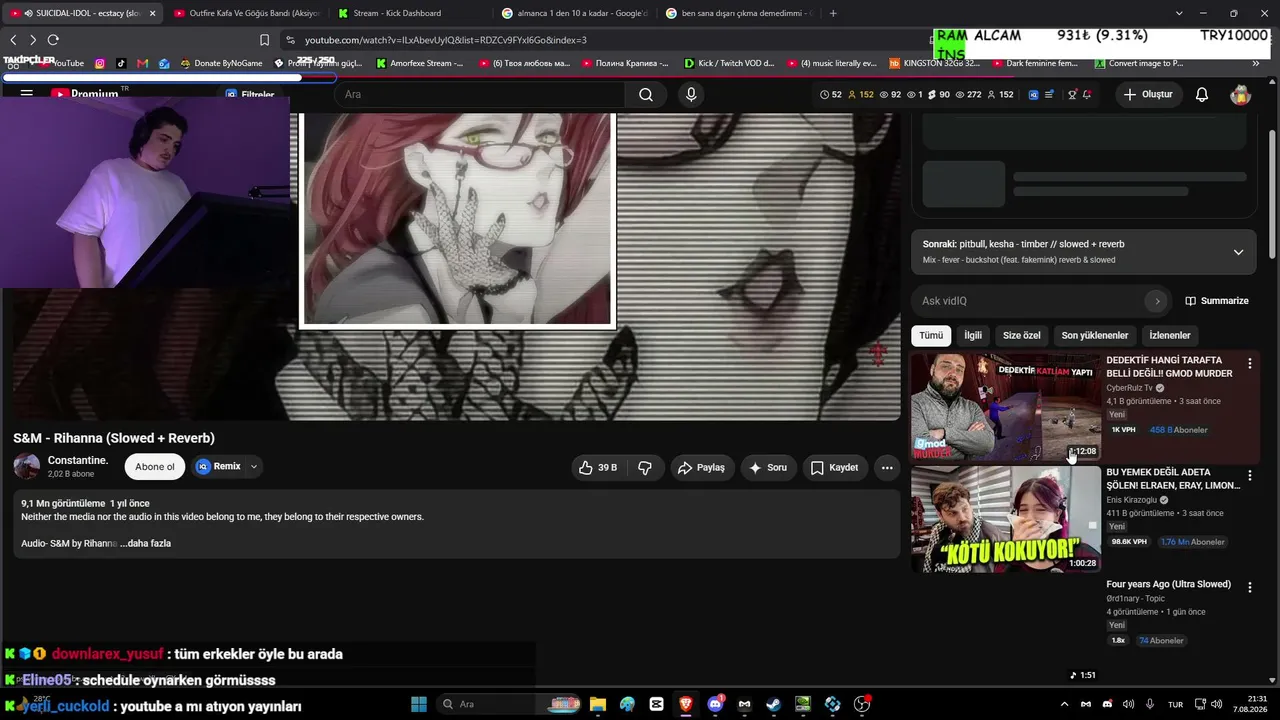Screen dimensions: 1280x720
Task: Click the TikTok bookmark icon
Action: pos(121,63)
